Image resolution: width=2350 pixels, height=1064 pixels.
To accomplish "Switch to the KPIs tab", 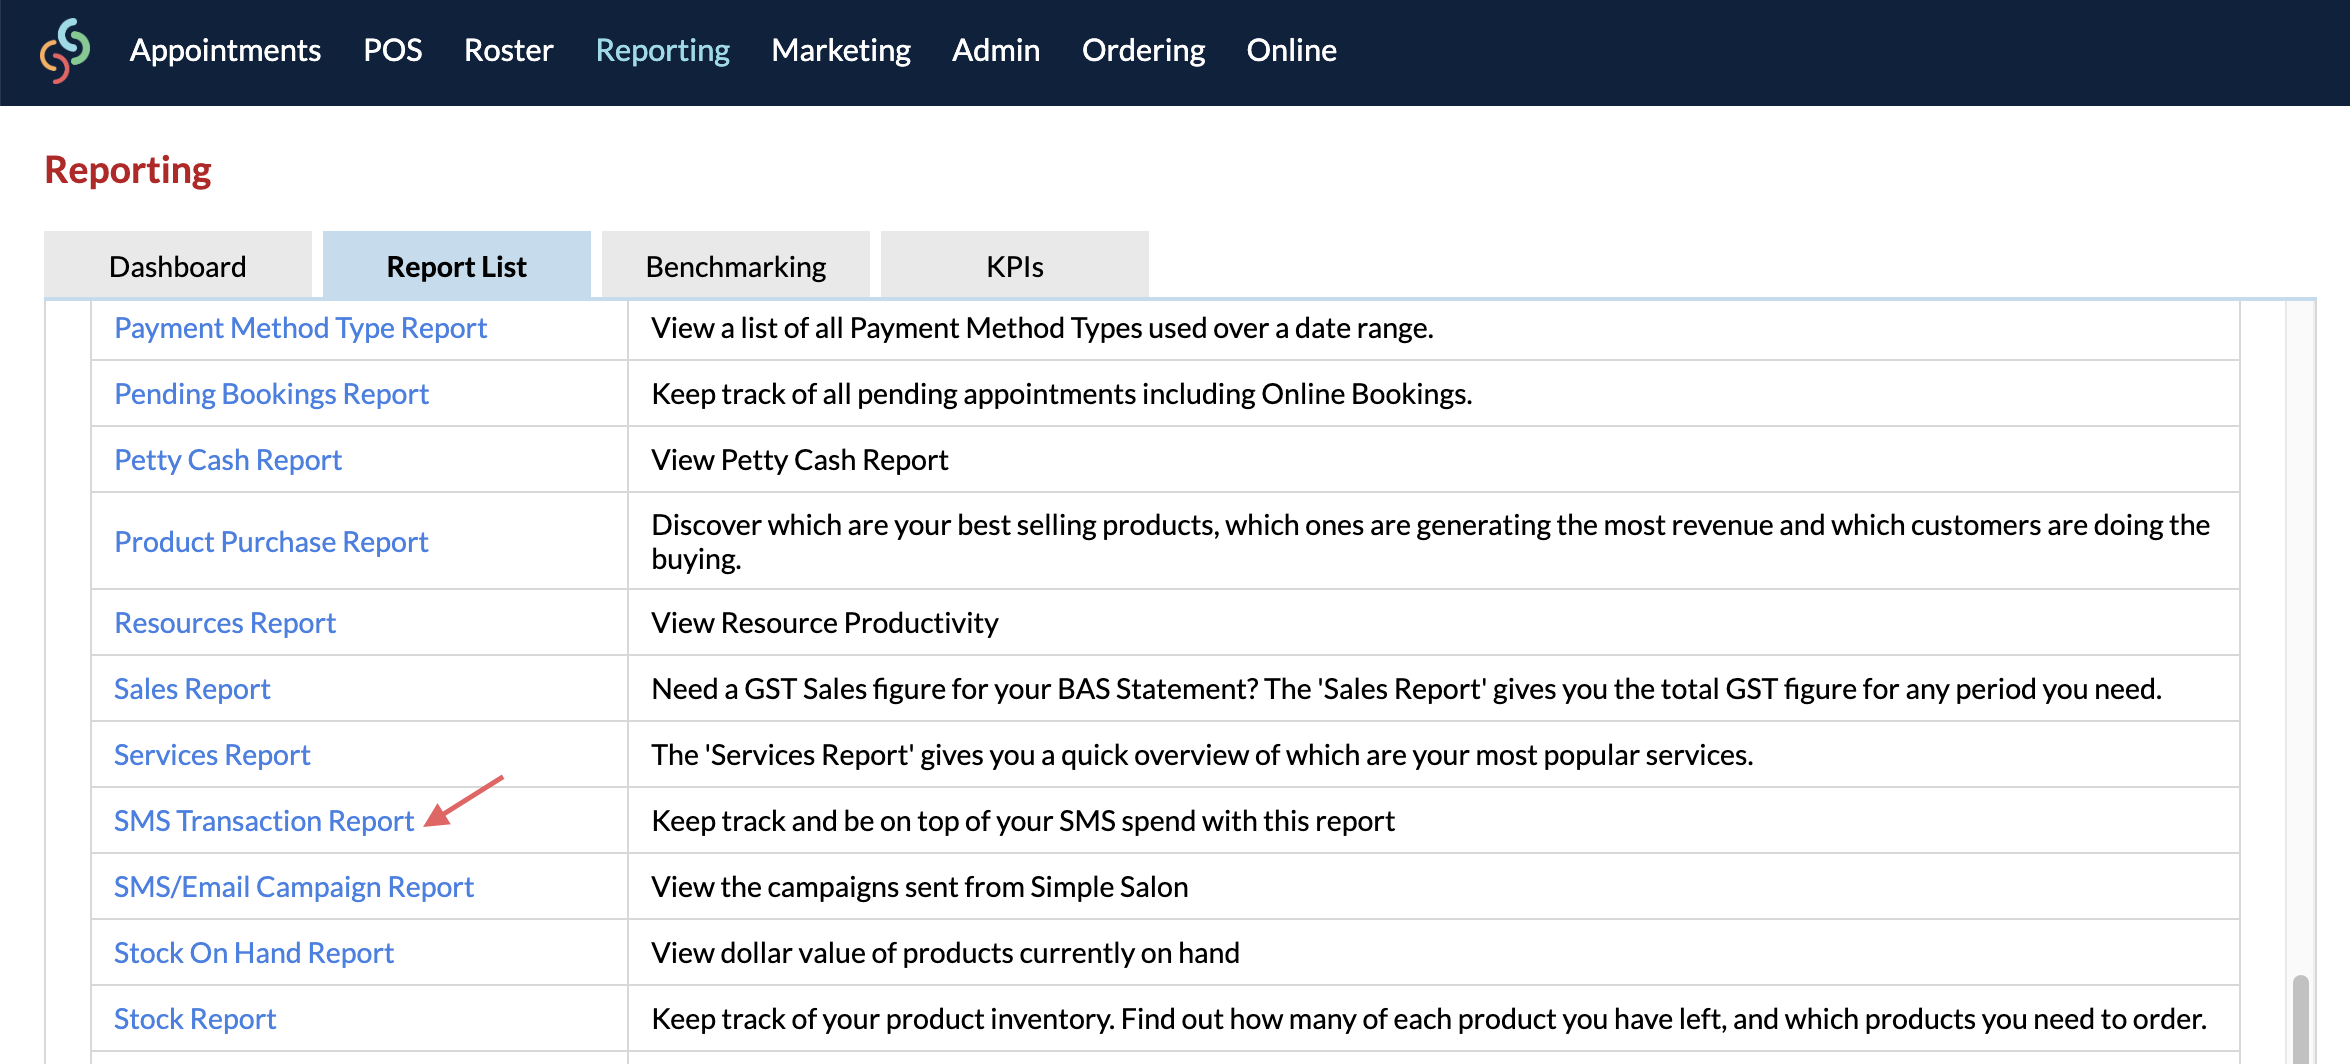I will (x=1015, y=265).
